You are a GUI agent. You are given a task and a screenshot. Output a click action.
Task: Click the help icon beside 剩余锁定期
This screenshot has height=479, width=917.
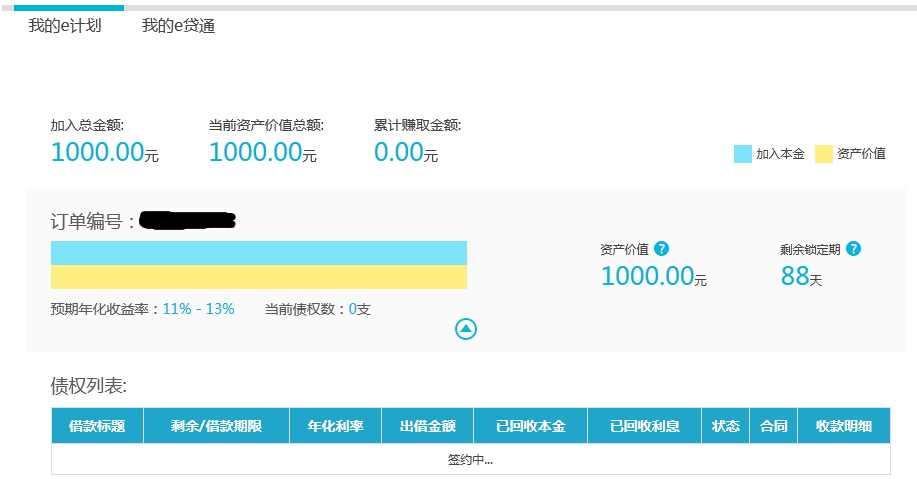853,249
